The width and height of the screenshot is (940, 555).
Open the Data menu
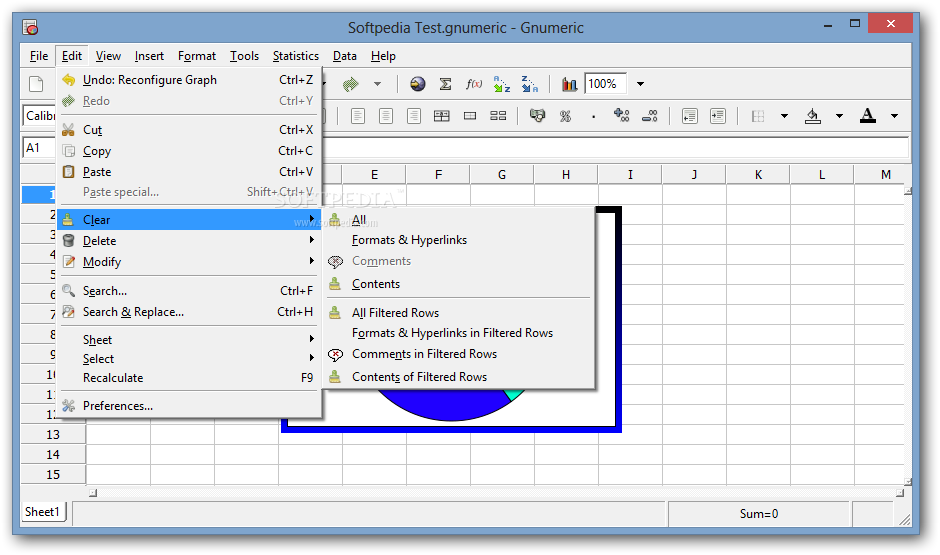345,56
